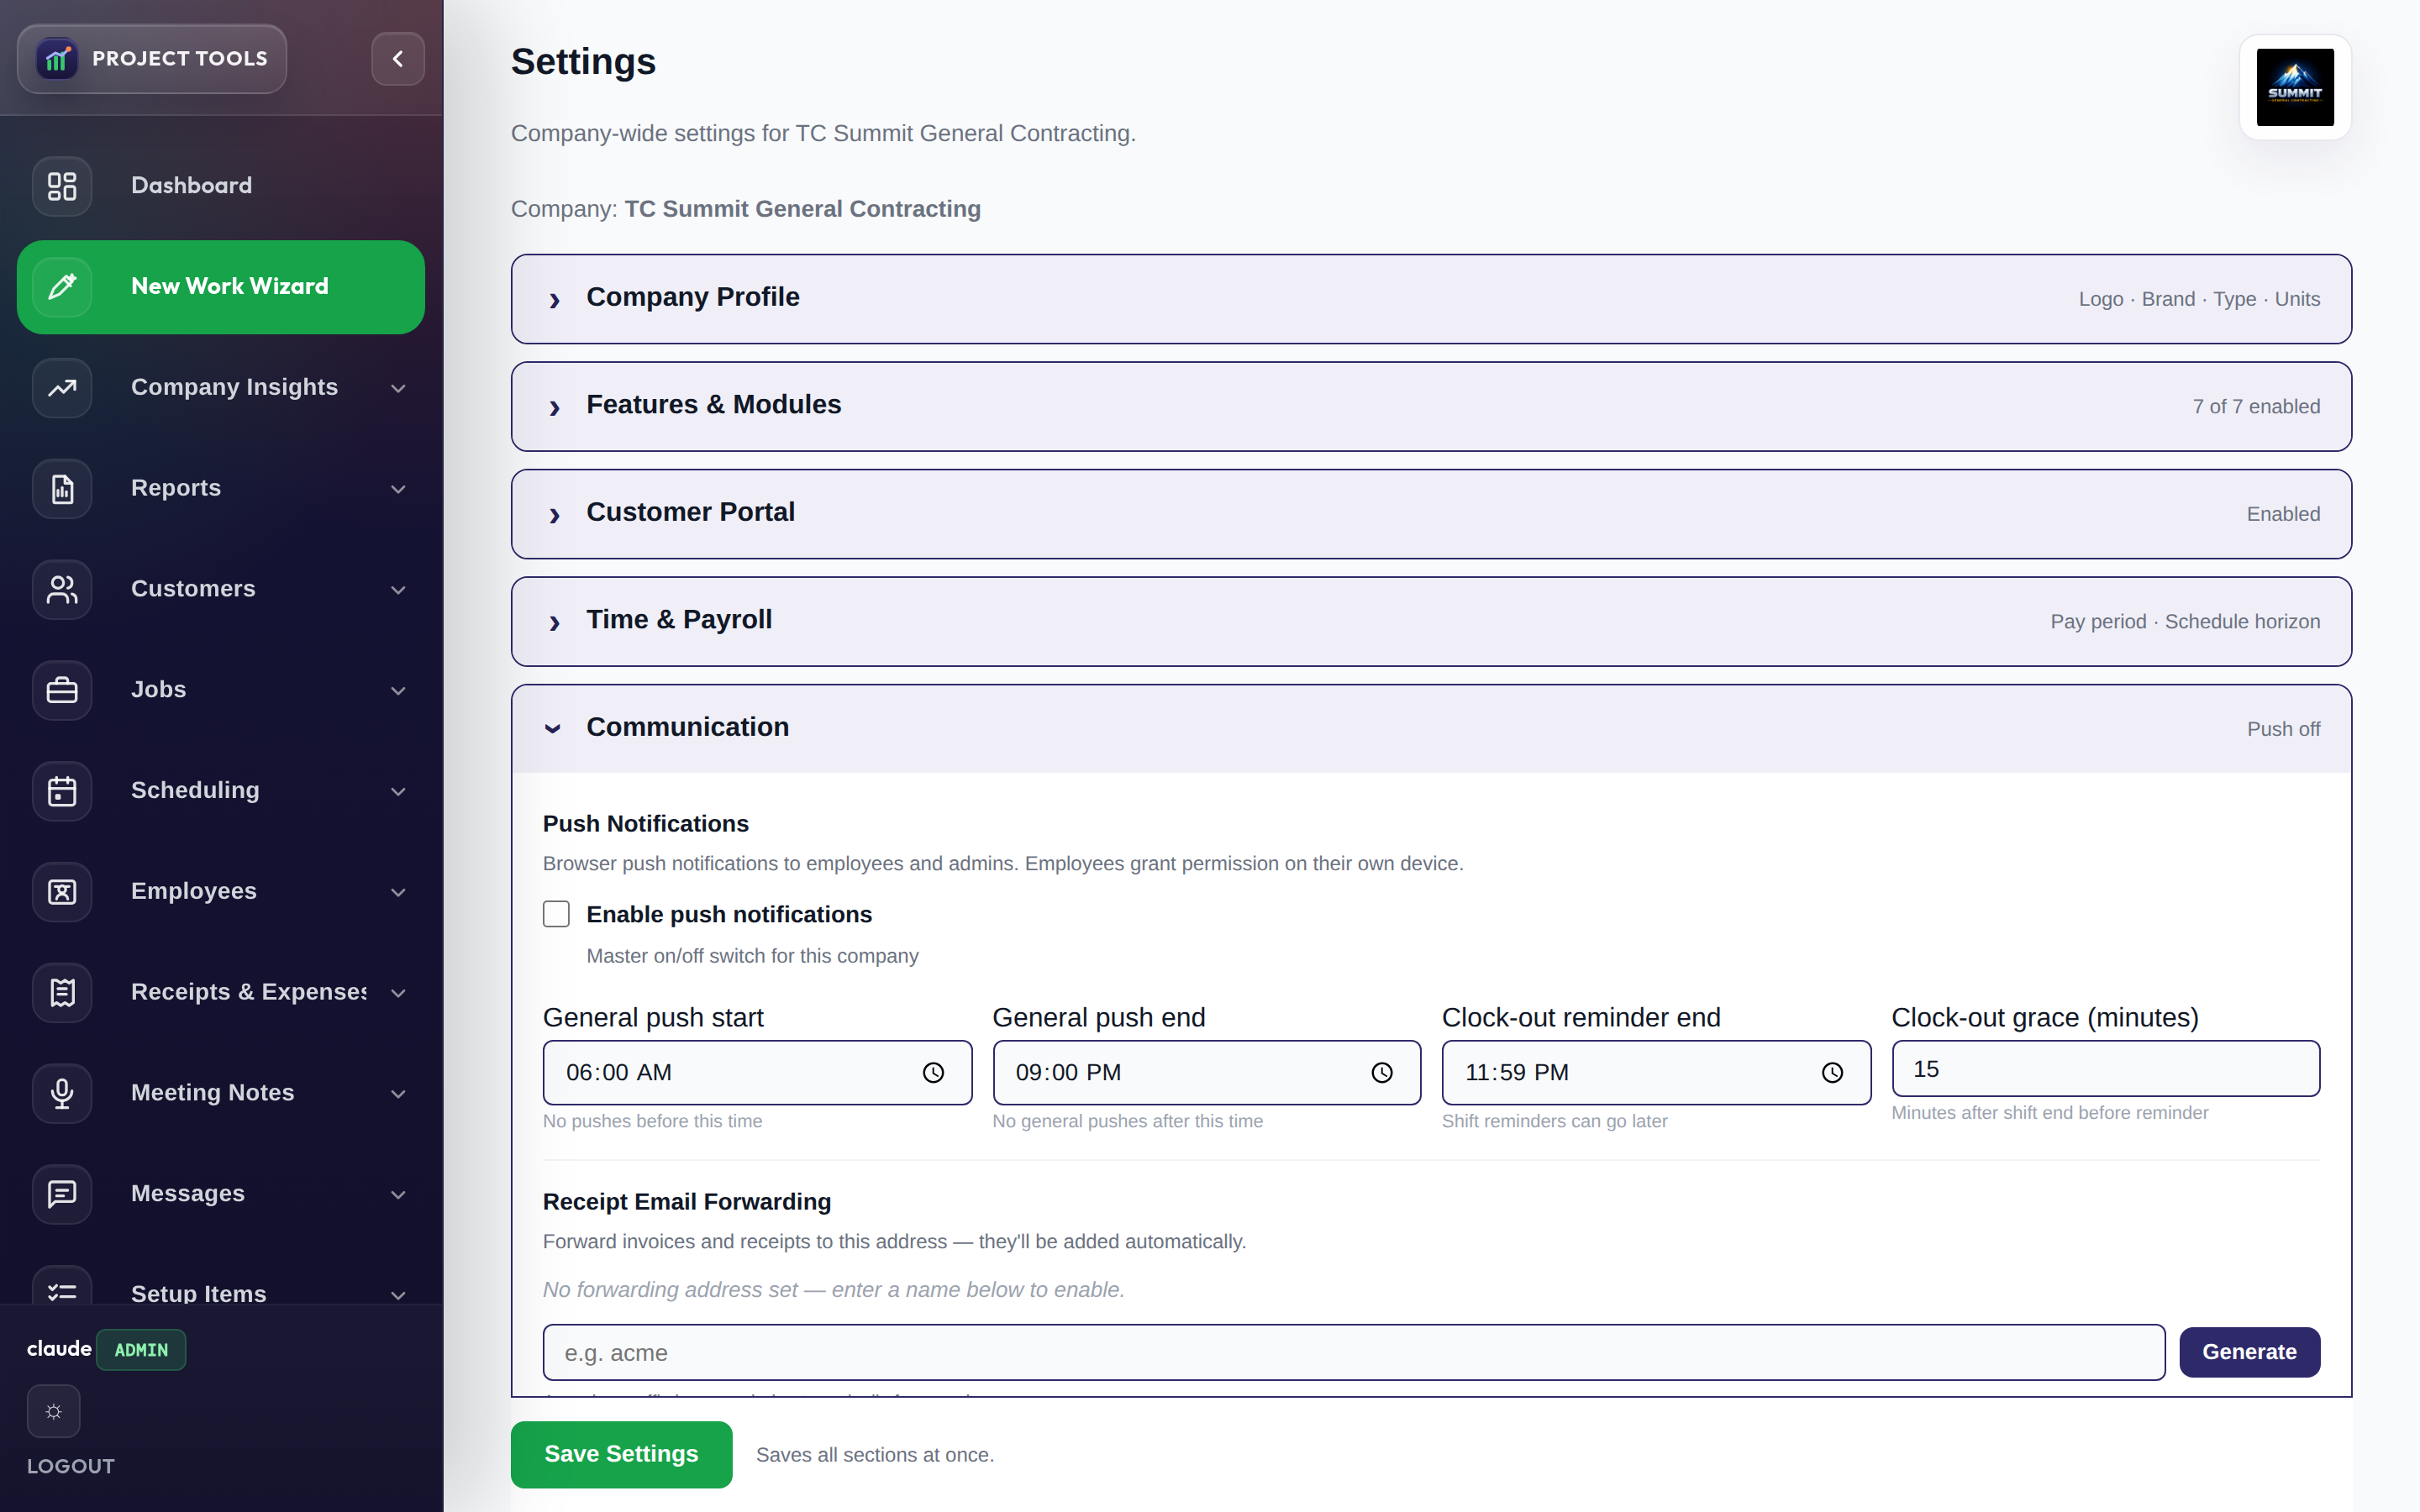Click the Summit company logo thumbnail
Image resolution: width=2420 pixels, height=1512 pixels.
(x=2295, y=87)
